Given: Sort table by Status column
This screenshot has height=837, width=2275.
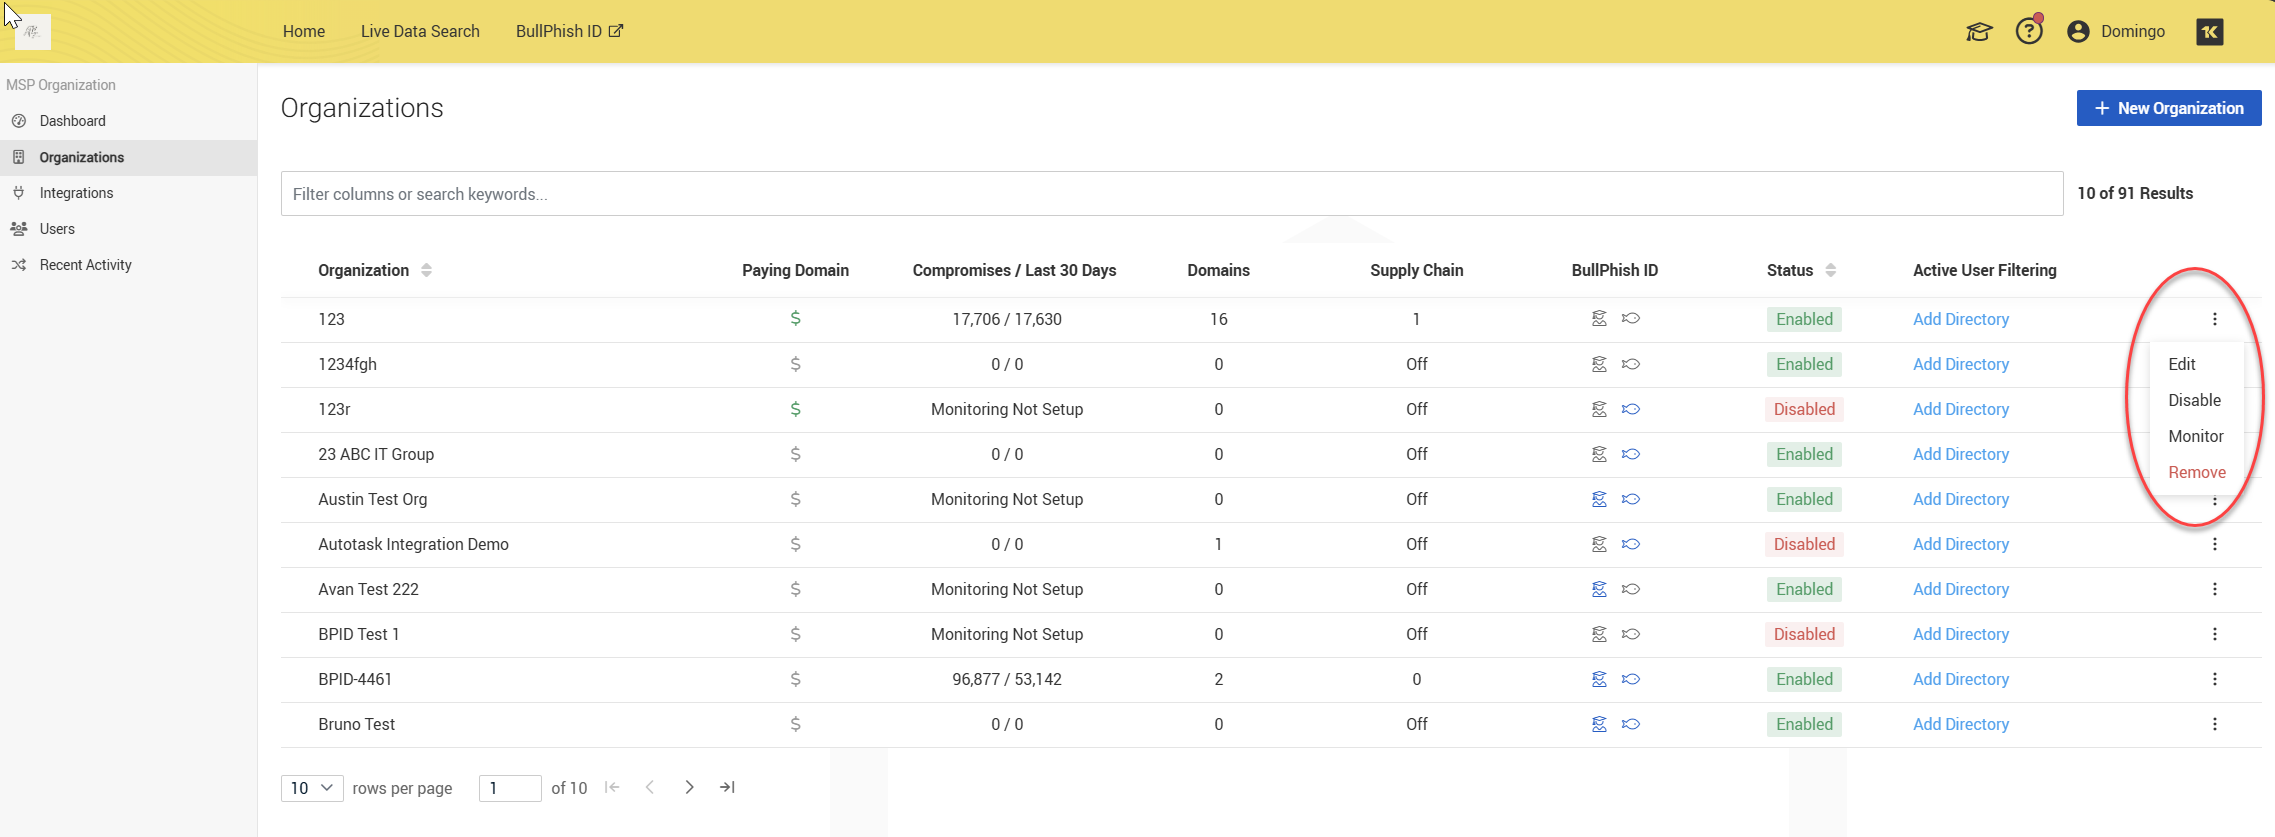Looking at the screenshot, I should tap(1830, 270).
